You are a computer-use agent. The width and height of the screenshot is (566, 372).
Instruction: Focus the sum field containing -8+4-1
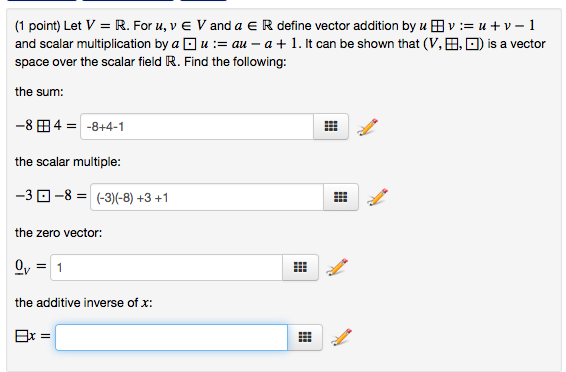click(x=197, y=127)
